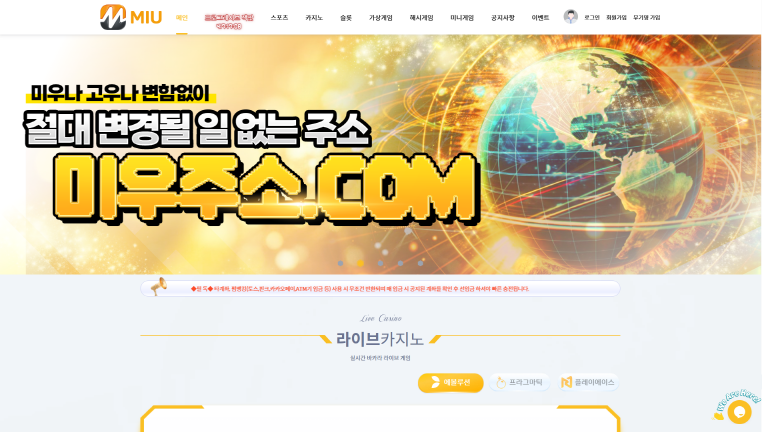The image size is (762, 432).
Task: Open the 카지노 menu
Action: point(314,17)
